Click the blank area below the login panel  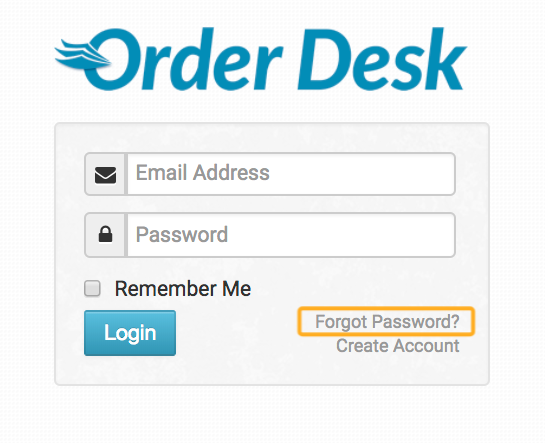click(x=272, y=415)
